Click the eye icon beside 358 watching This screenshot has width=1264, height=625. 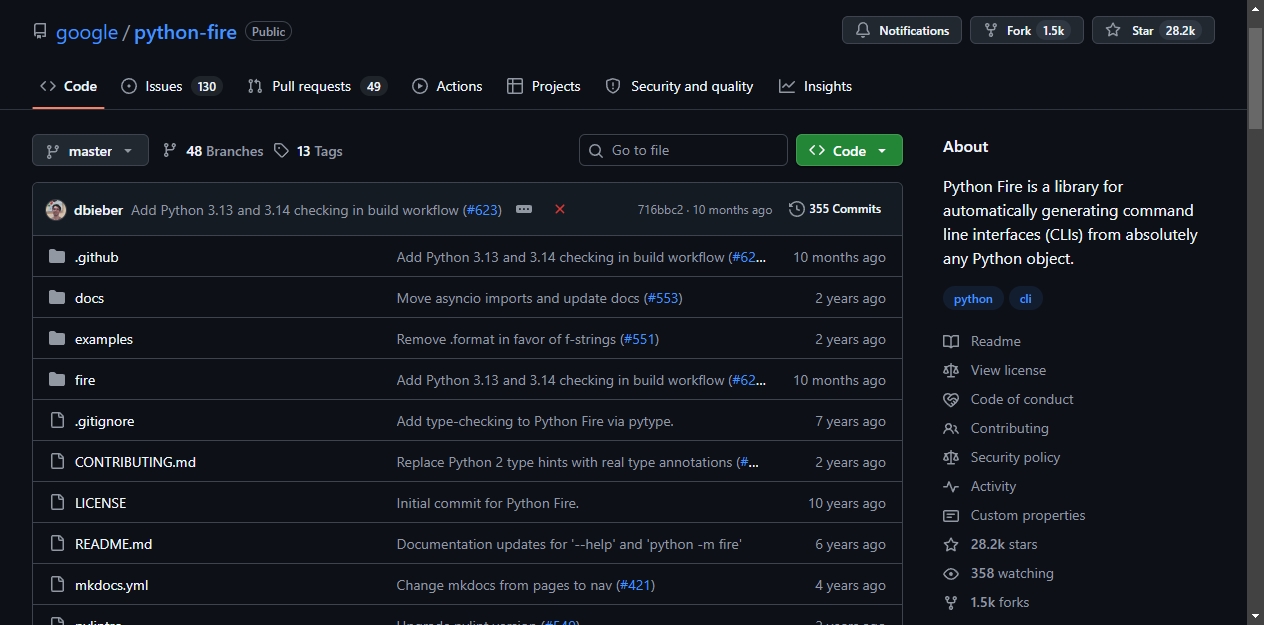pos(951,573)
